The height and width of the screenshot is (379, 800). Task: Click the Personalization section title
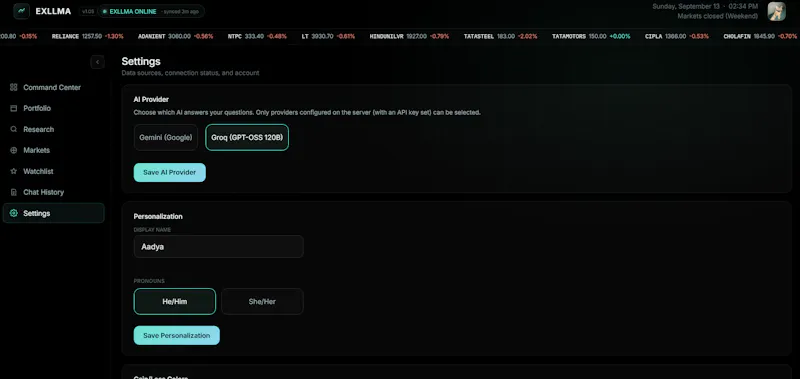[158, 216]
